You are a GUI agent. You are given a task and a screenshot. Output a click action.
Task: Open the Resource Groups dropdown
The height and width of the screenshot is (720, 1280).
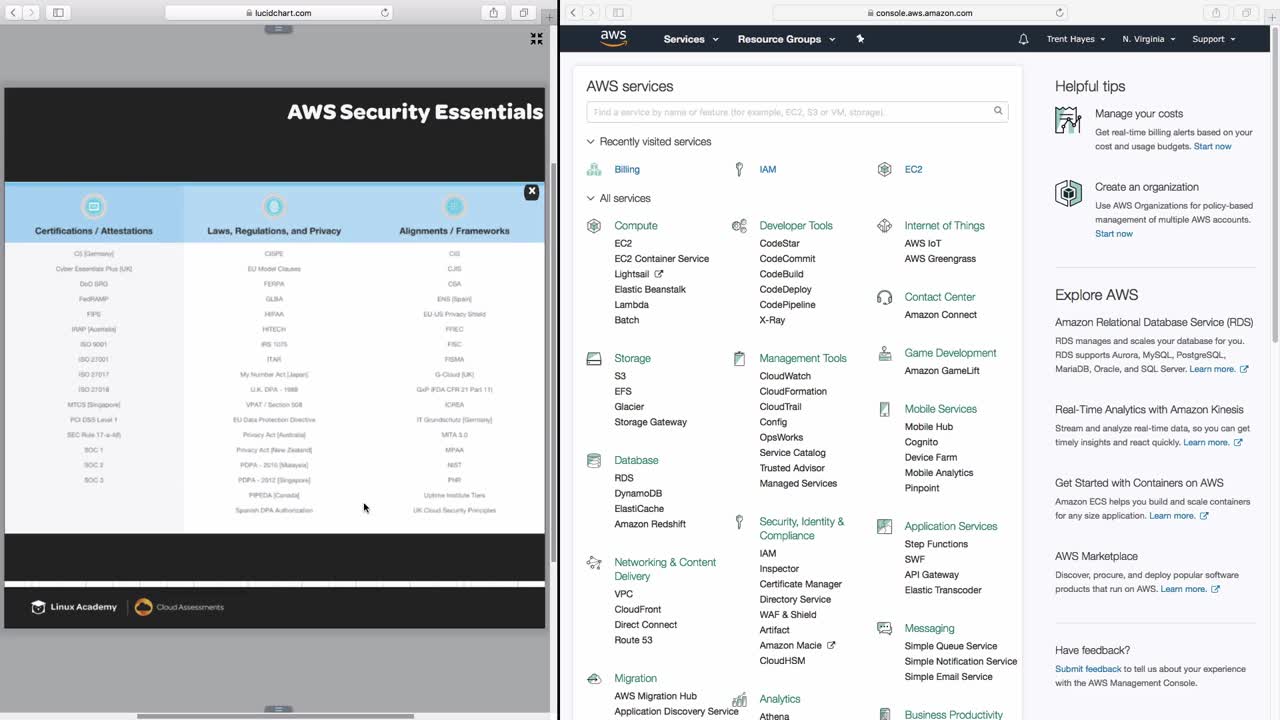[786, 39]
